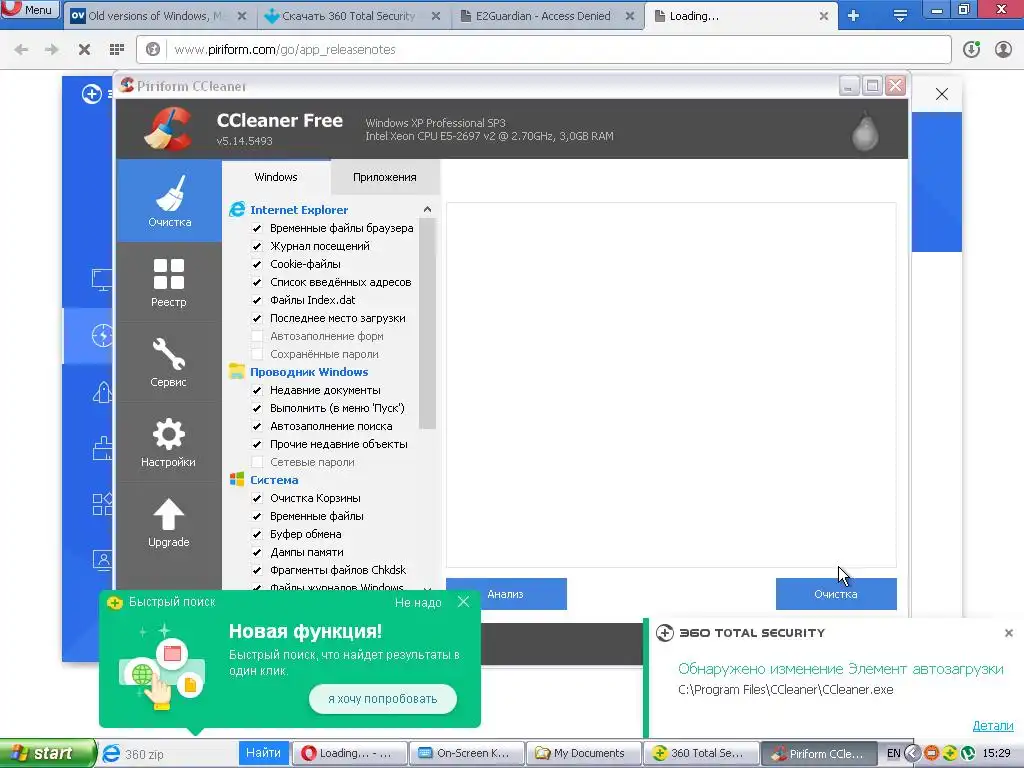Viewport: 1024px width, 768px height.
Task: Open My Documents taskbar item
Action: tap(584, 753)
